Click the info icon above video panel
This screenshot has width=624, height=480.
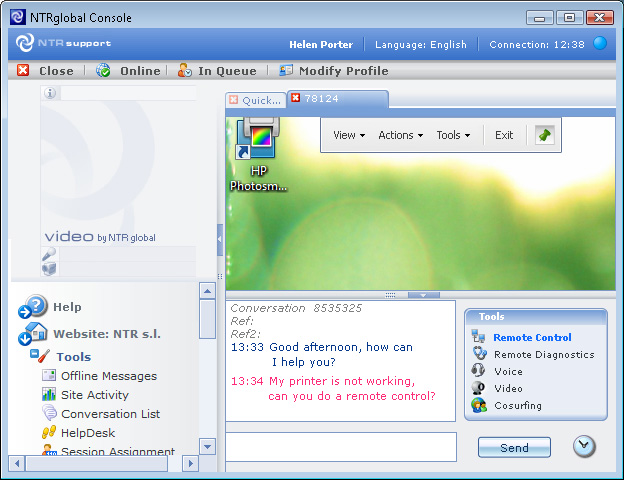tap(51, 93)
